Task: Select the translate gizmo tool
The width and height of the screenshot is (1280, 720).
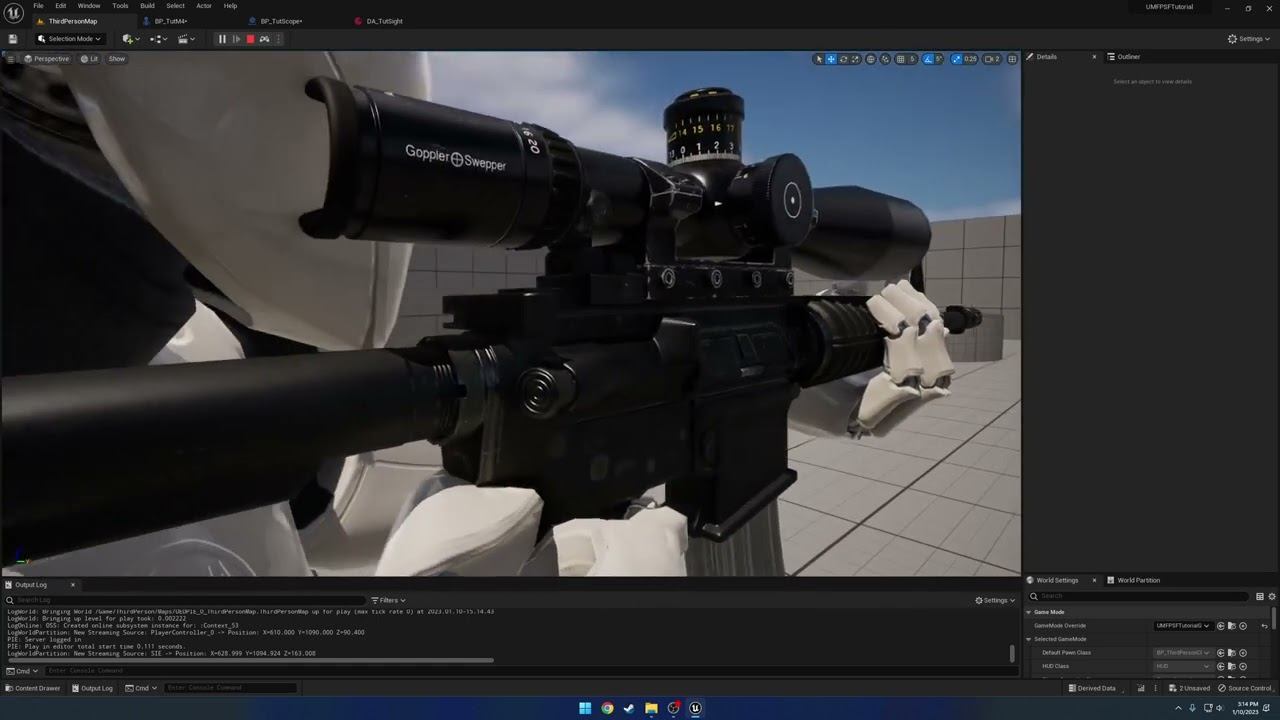Action: (x=831, y=59)
